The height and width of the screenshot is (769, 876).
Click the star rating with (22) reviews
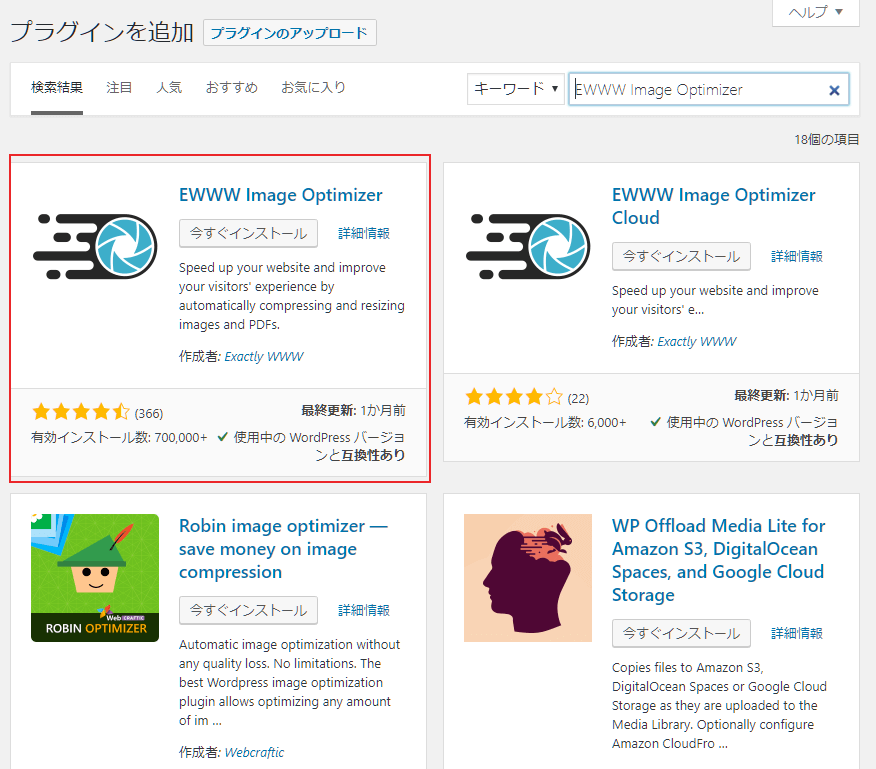(527, 397)
